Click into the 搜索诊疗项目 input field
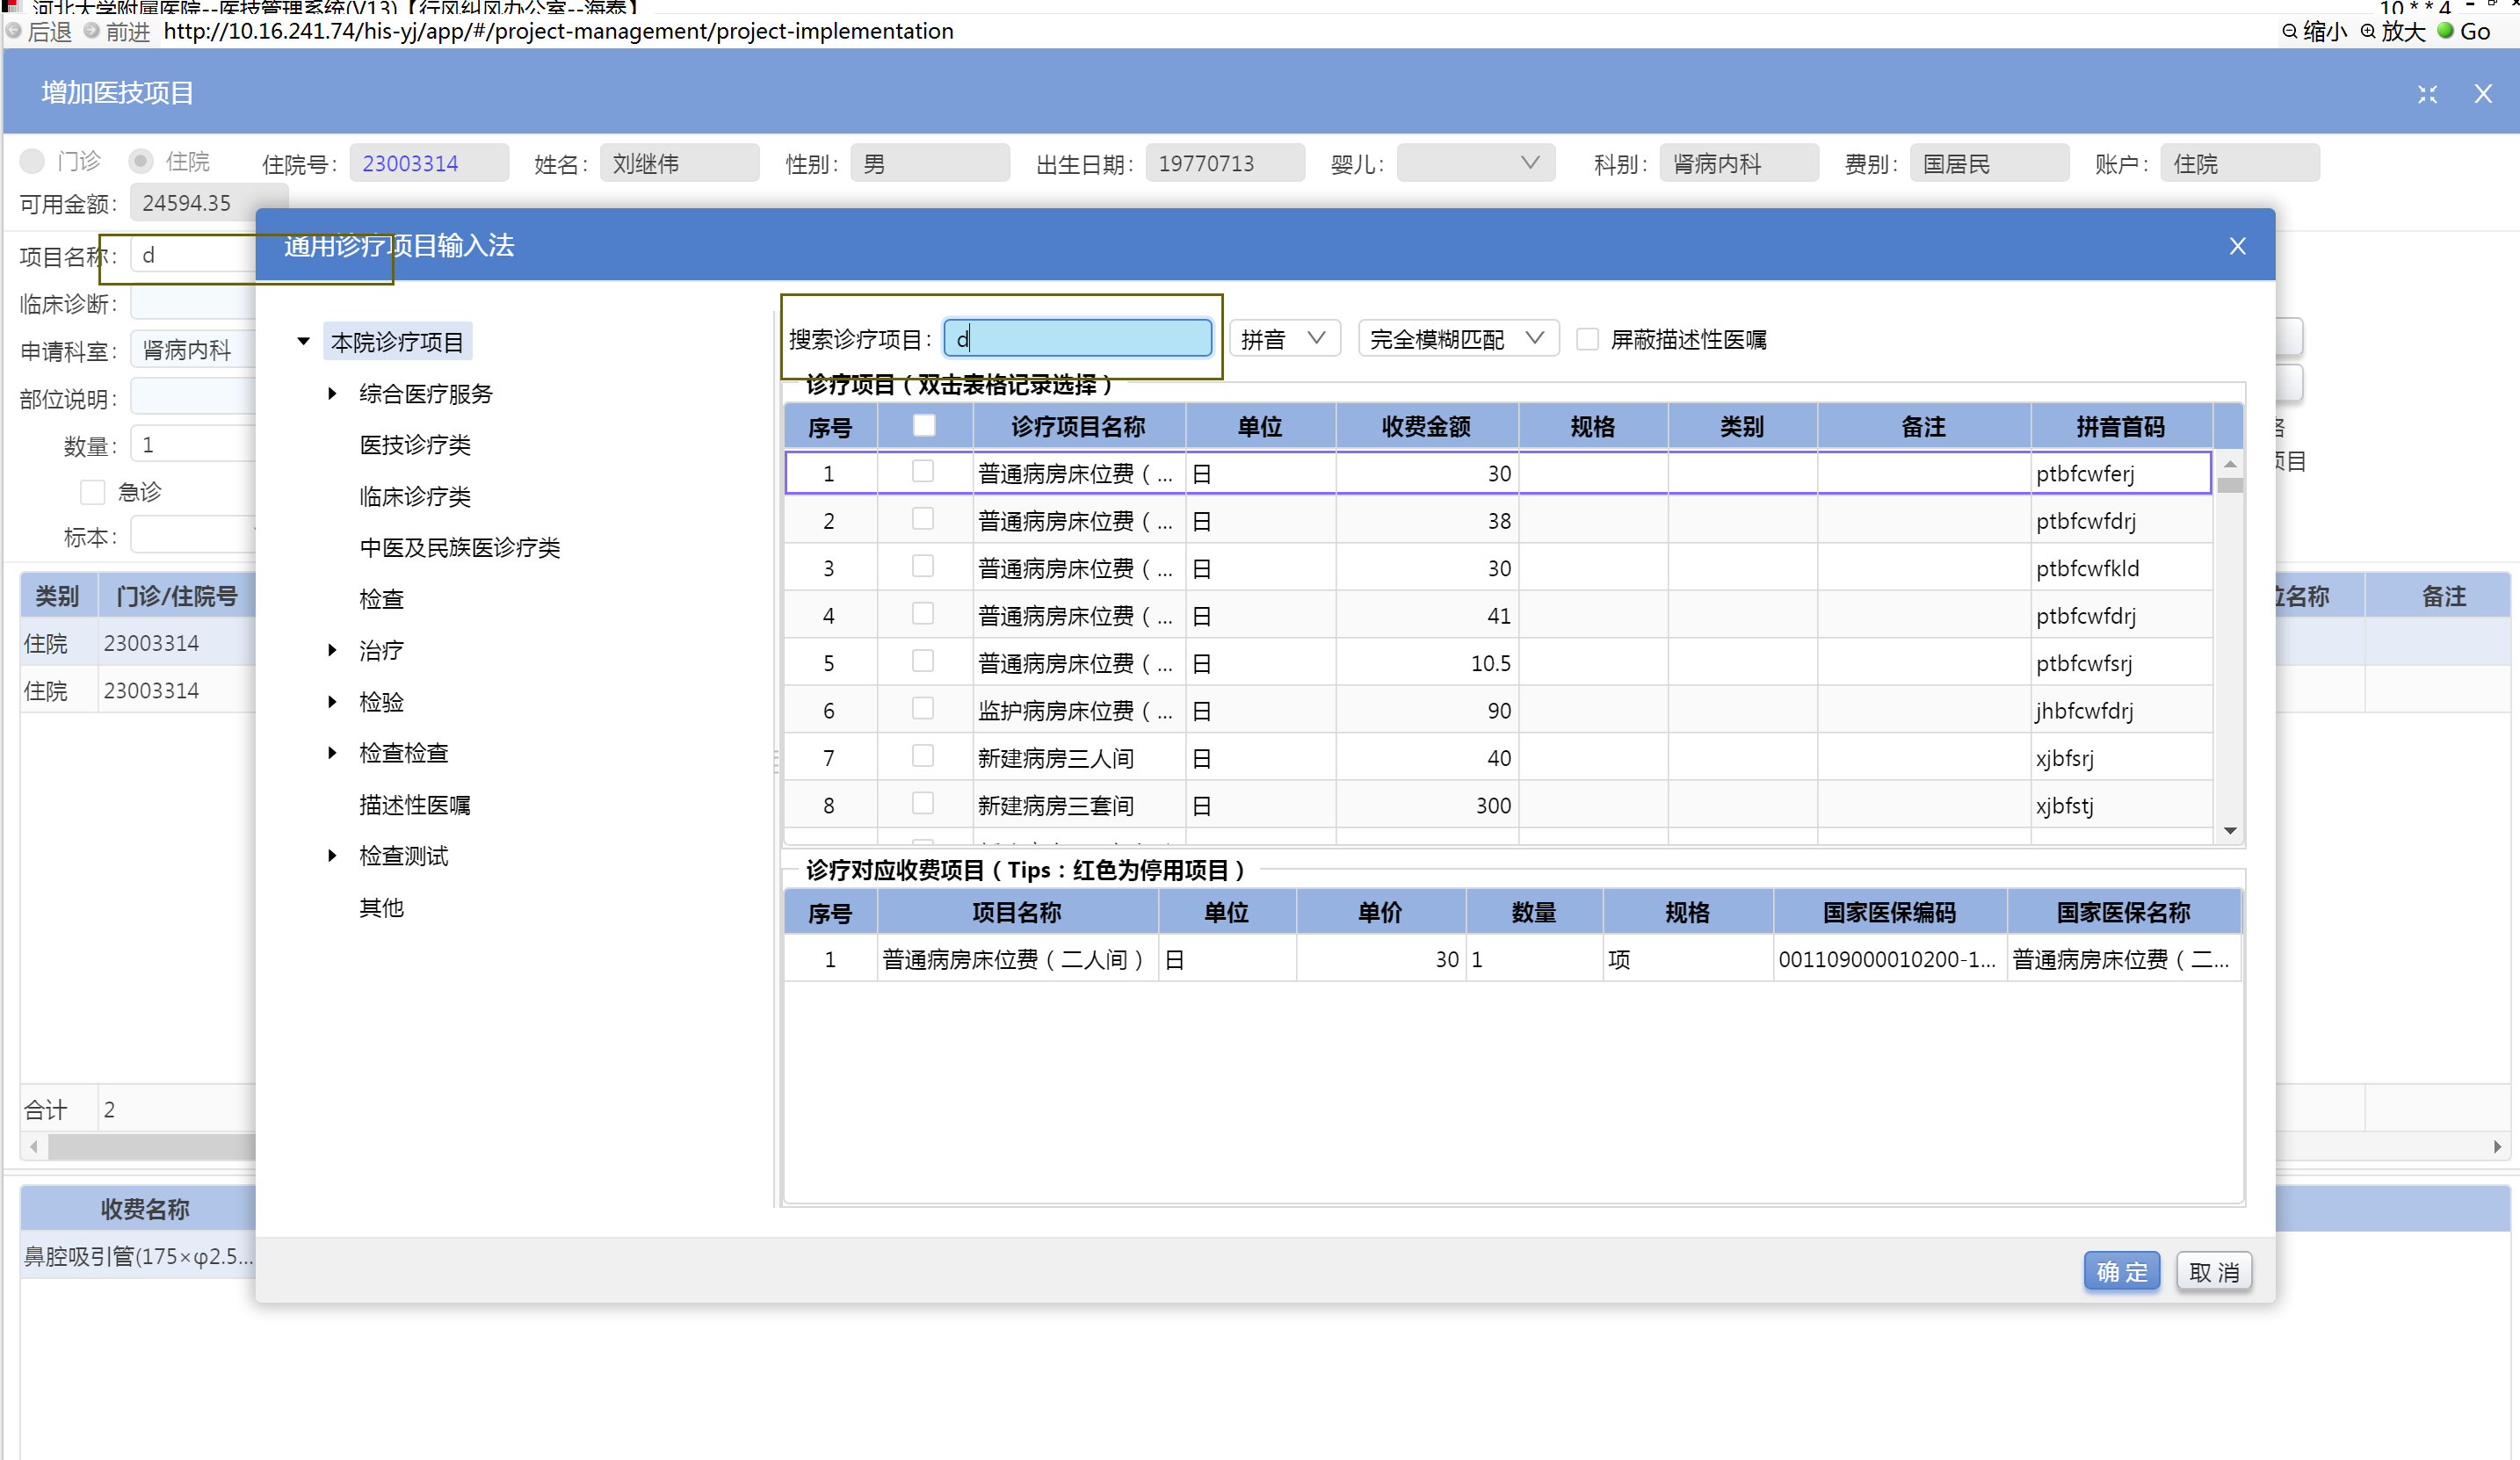 tap(1077, 339)
